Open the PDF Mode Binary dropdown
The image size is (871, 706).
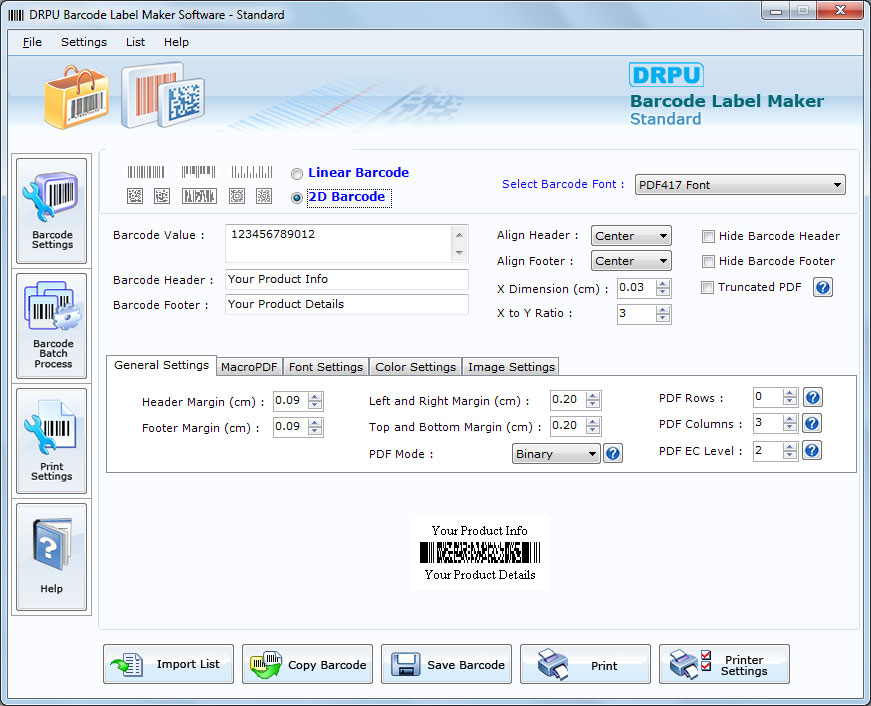[x=556, y=454]
